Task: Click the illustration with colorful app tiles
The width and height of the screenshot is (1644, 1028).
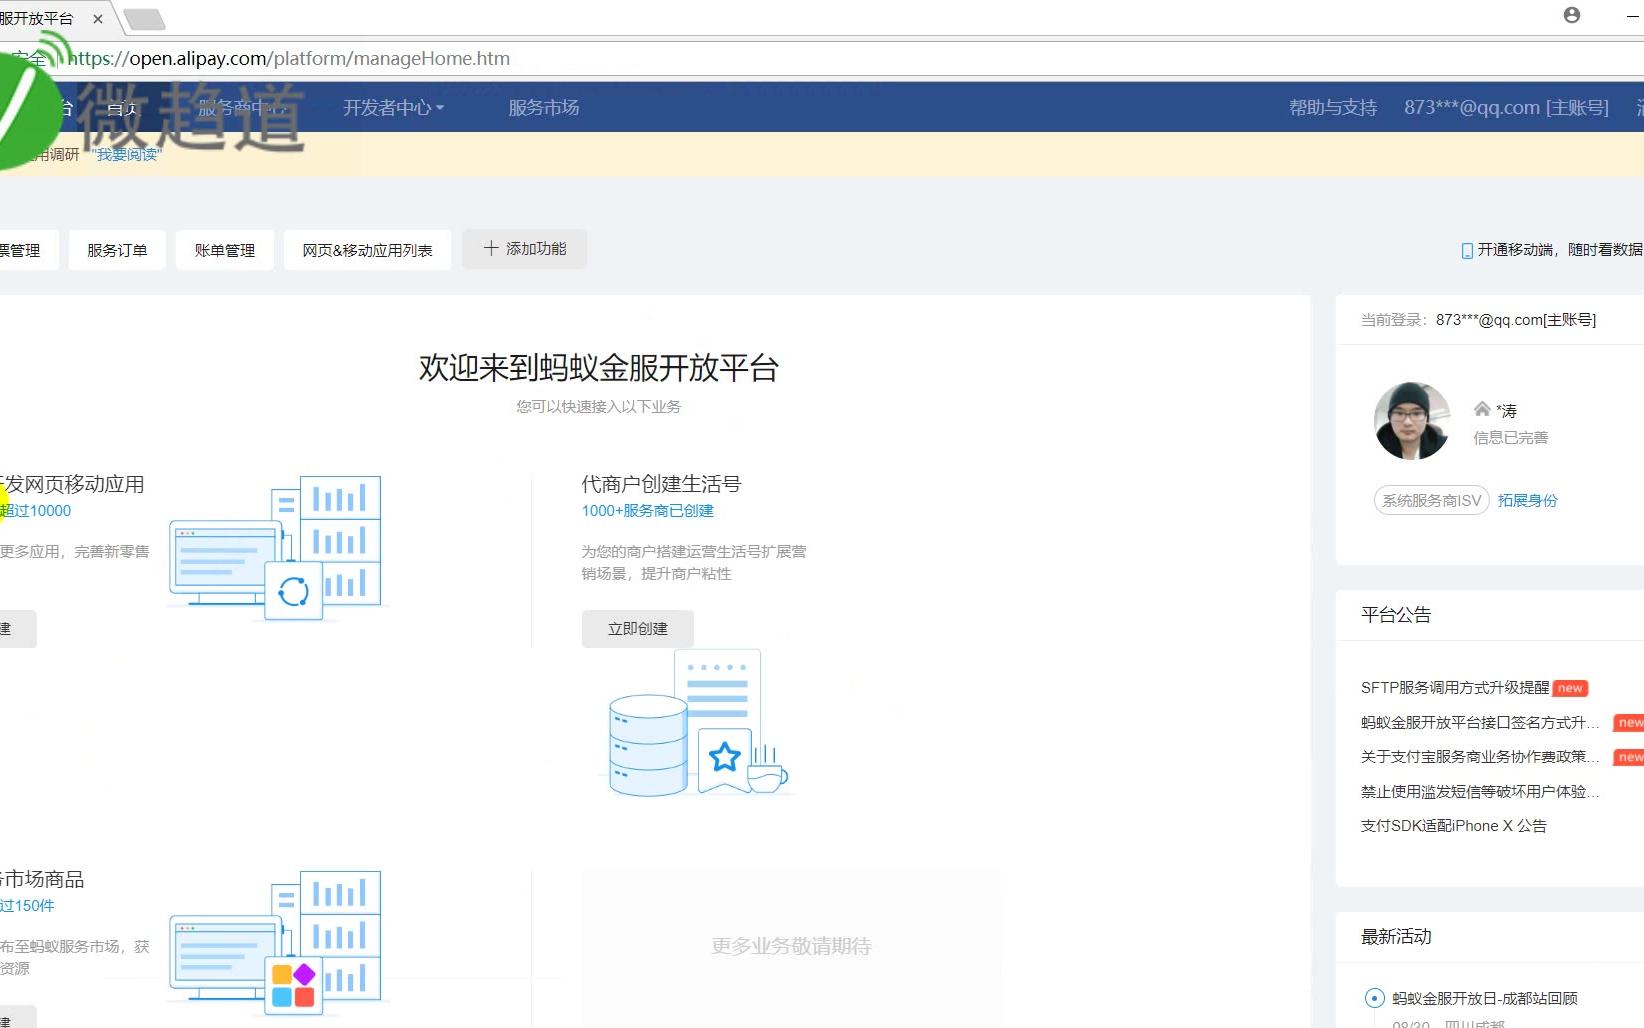Action: (276, 943)
